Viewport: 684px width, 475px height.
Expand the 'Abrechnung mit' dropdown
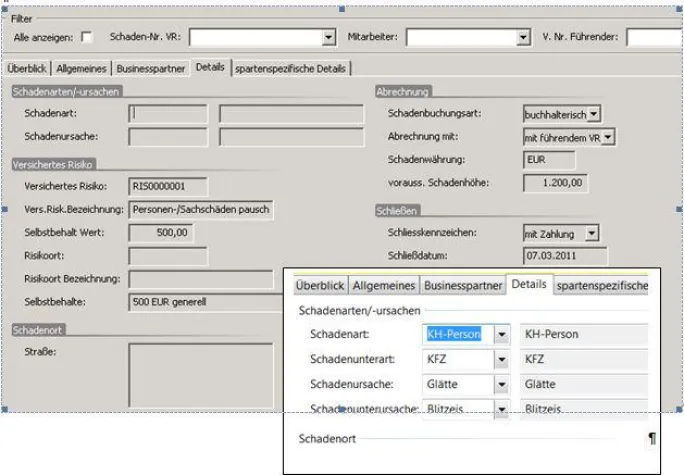tap(608, 136)
